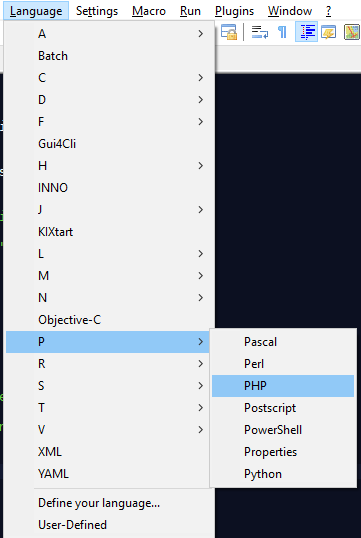Viewport: 361px width, 538px height.
Task: Toggle the Show indent guide icon
Action: pyautogui.click(x=306, y=32)
